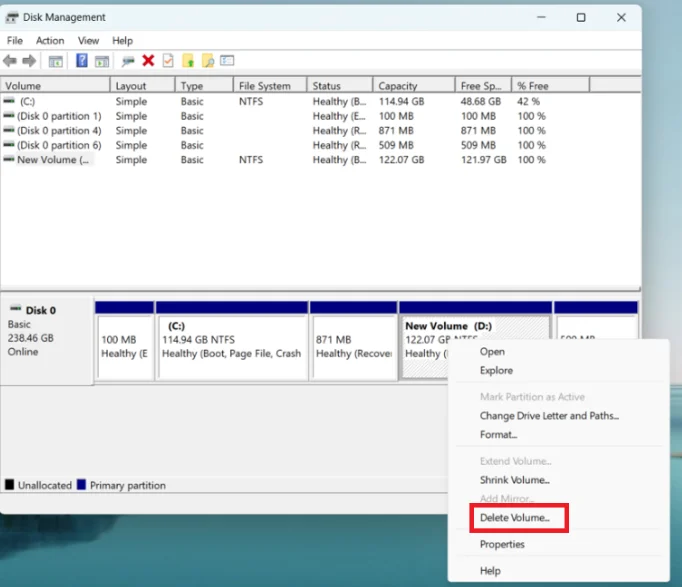The image size is (682, 587).
Task: Choose Properties in the context menu
Action: 502,544
